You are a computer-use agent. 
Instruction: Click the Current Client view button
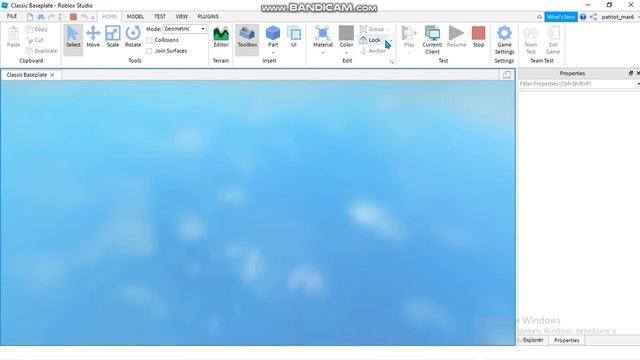tap(432, 40)
